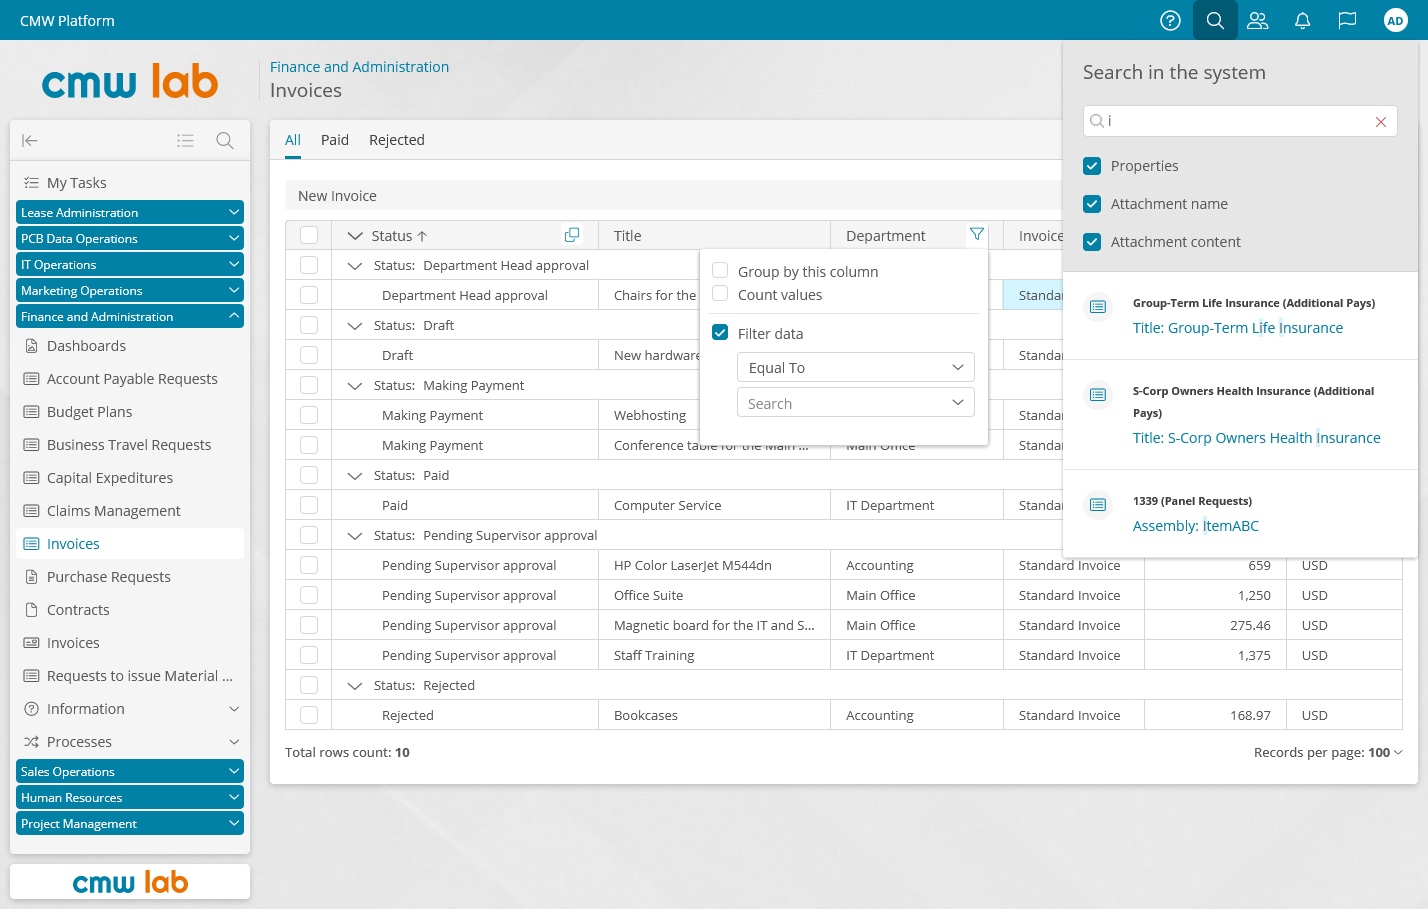This screenshot has height=909, width=1428.
Task: Switch to the Paid tab
Action: (335, 140)
